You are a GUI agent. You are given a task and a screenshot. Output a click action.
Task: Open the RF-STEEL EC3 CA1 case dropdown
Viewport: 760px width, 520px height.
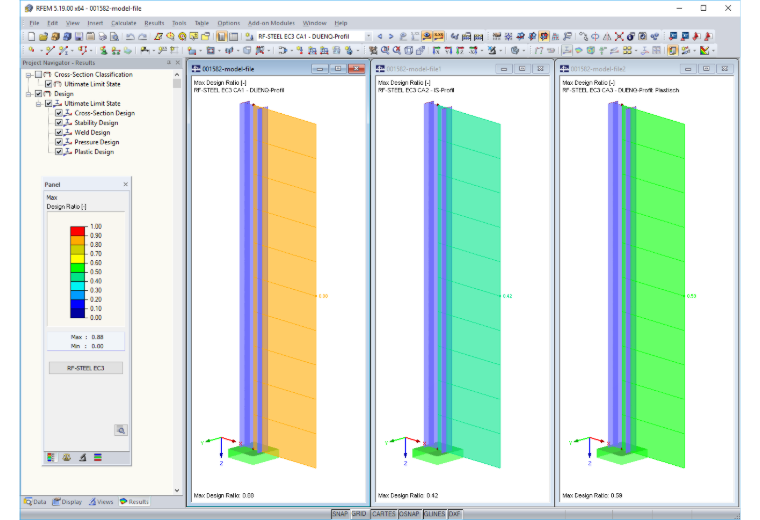point(368,36)
